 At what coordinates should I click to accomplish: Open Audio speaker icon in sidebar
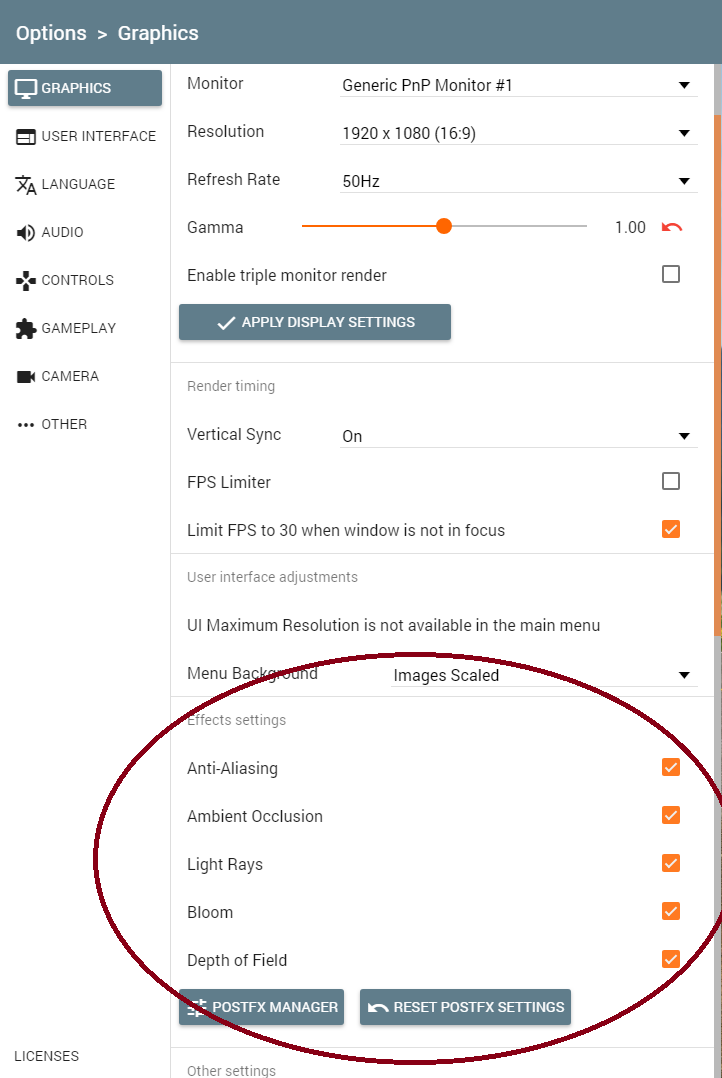(26, 232)
